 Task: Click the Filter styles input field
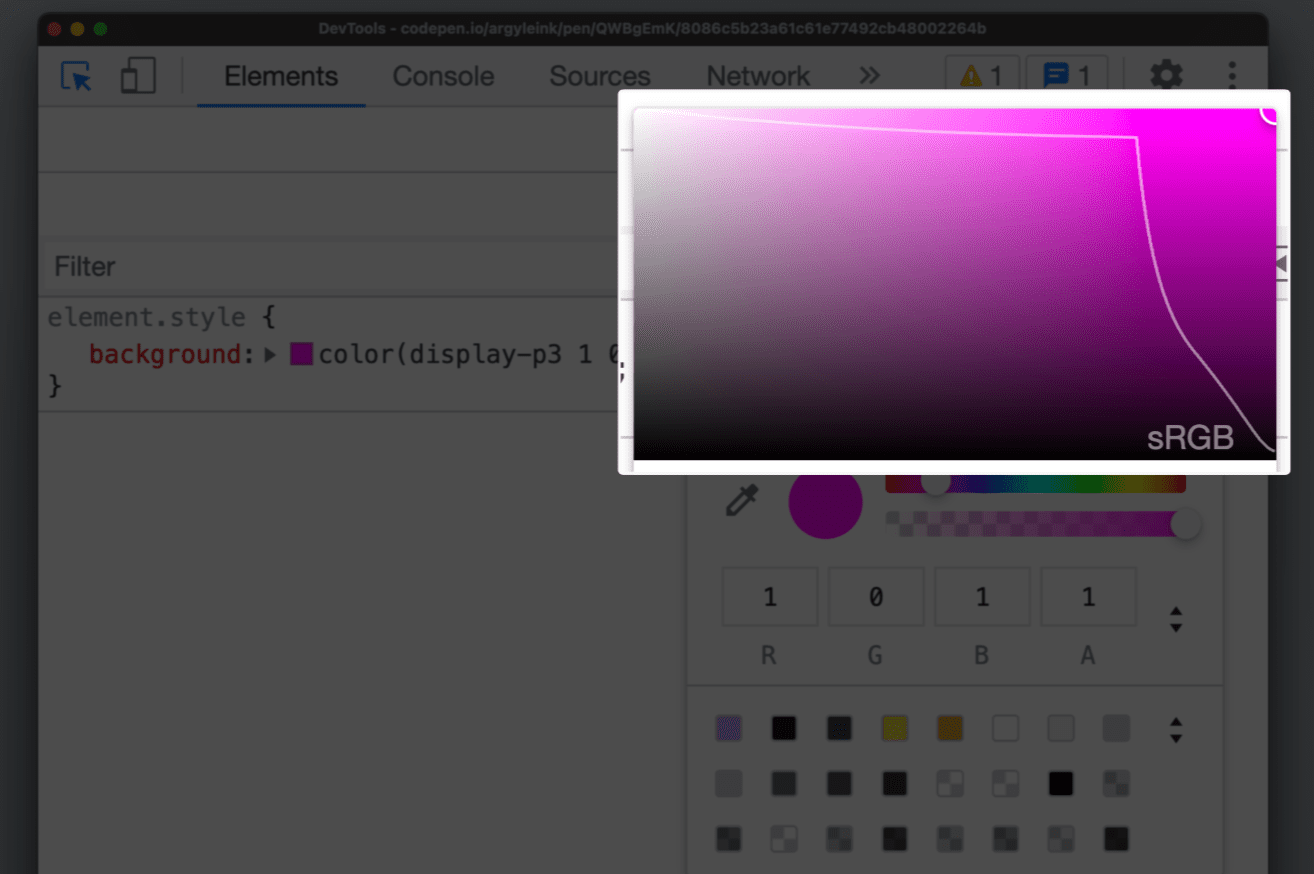[200, 266]
